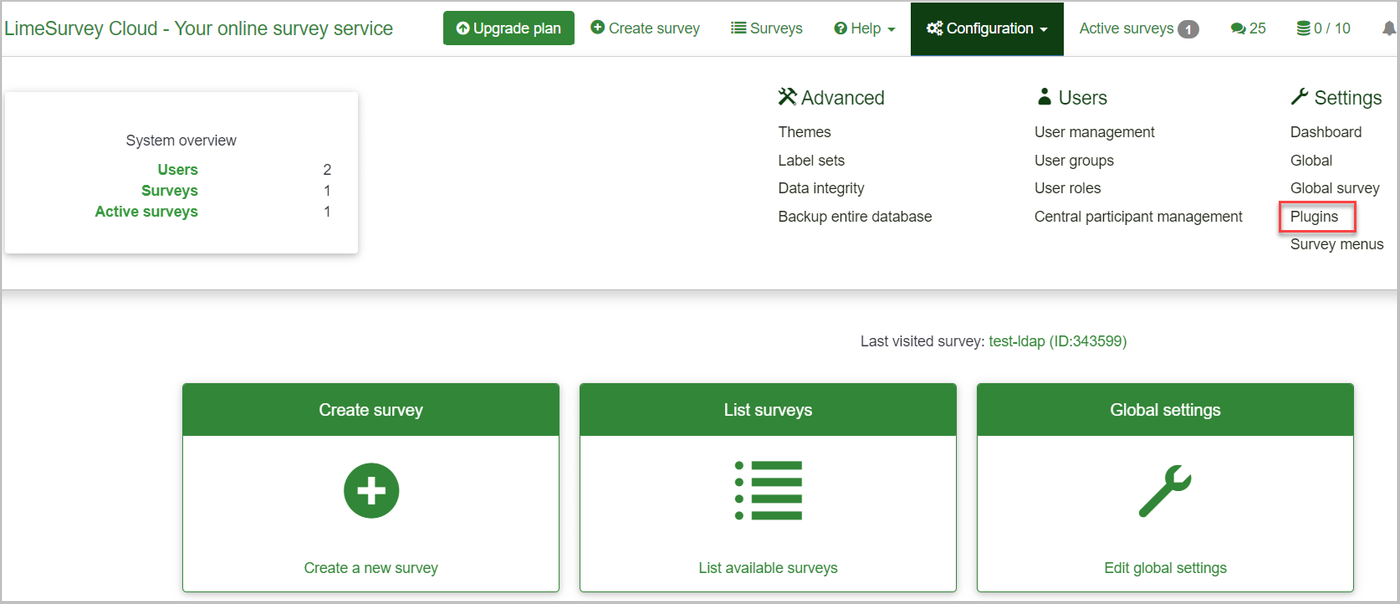Open Data integrity option
The width and height of the screenshot is (1400, 604).
[x=821, y=188]
